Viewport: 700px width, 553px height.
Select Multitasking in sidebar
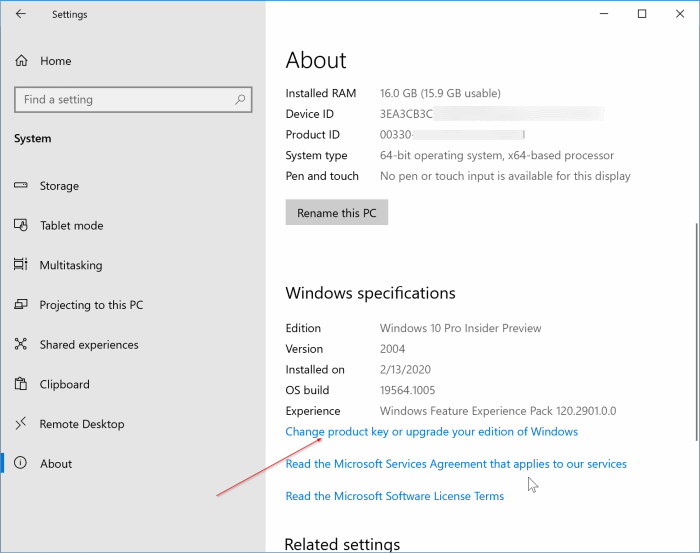pos(71,265)
